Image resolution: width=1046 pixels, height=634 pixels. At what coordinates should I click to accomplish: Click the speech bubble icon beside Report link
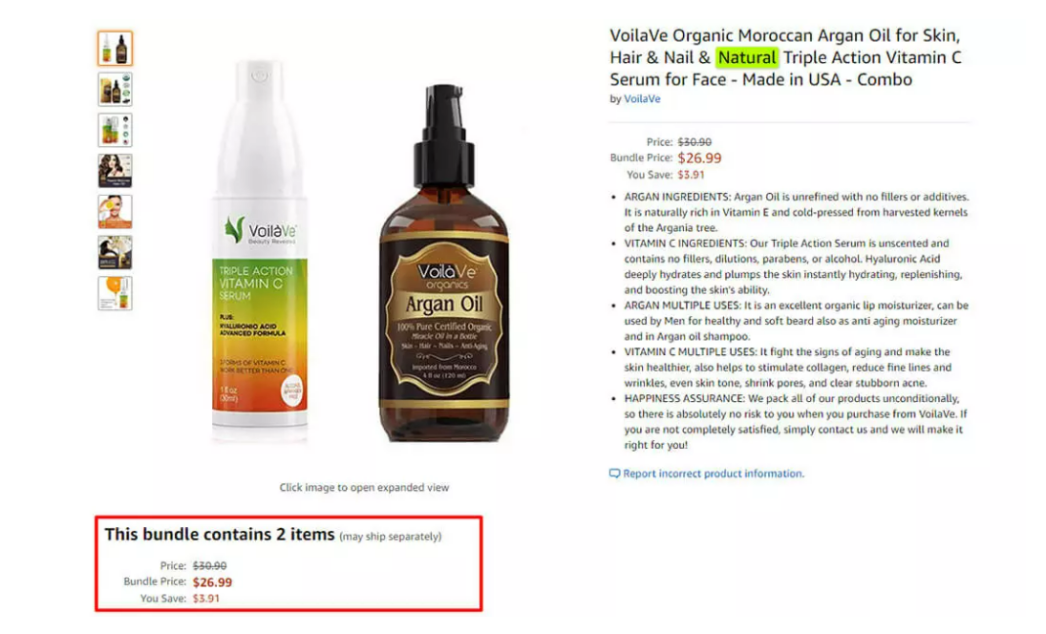[614, 474]
